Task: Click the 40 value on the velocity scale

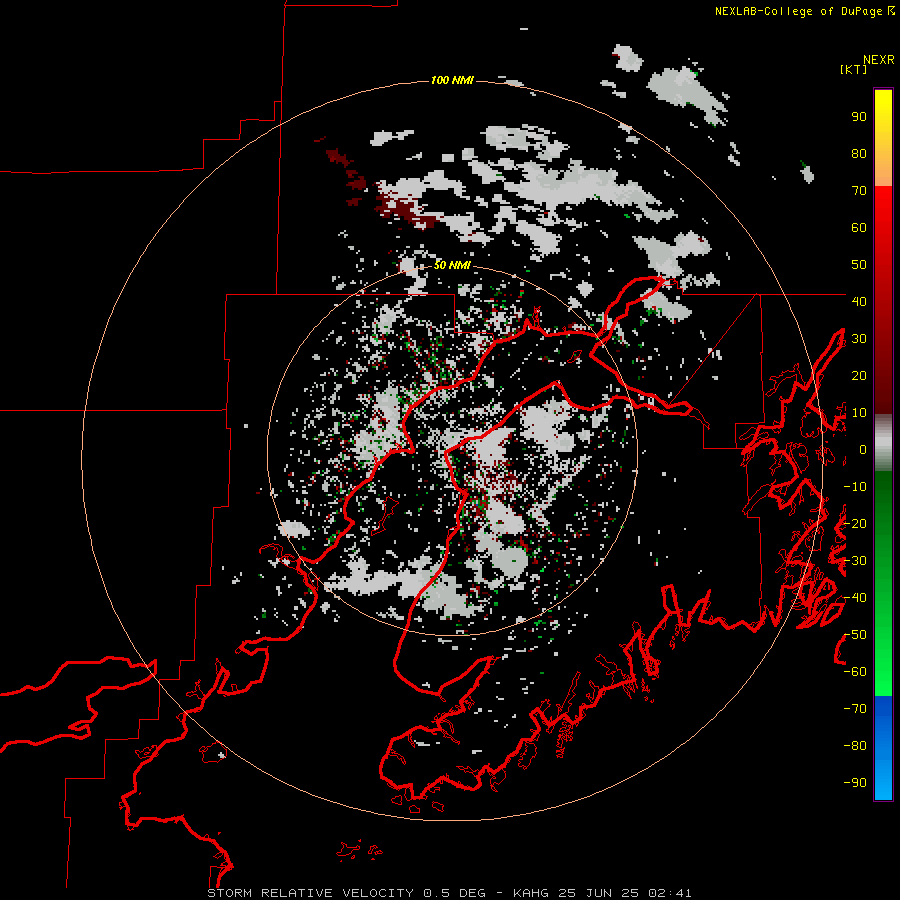Action: (x=859, y=301)
